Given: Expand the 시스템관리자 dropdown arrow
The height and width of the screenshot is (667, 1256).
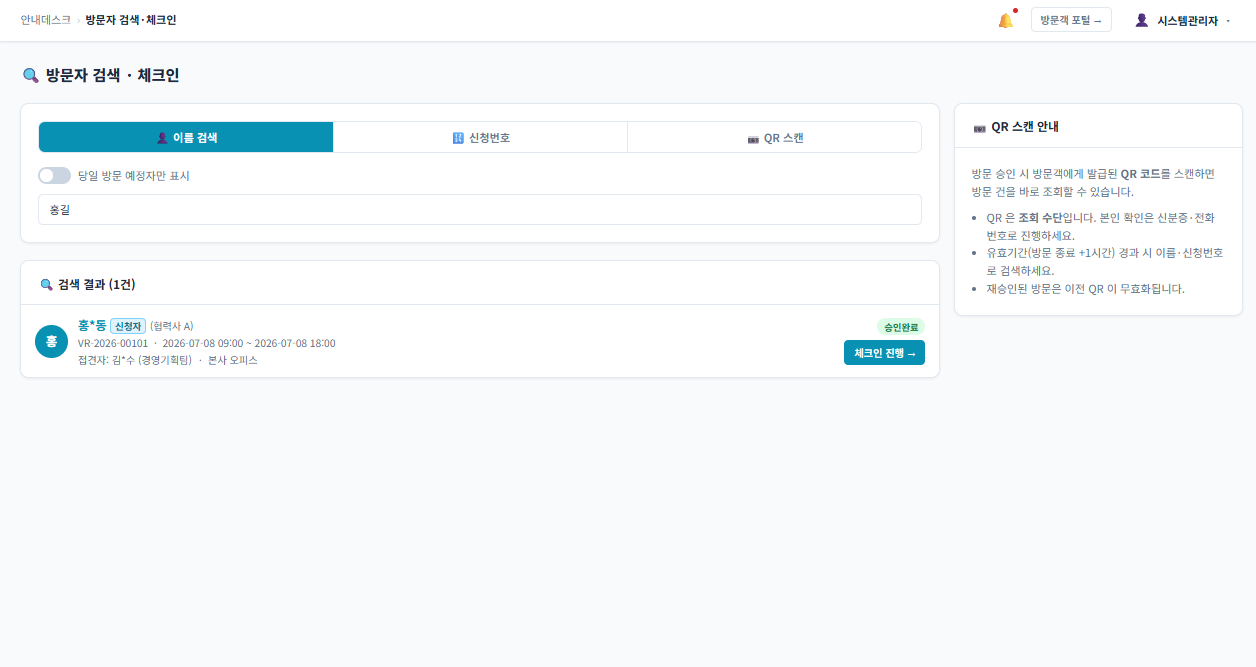Looking at the screenshot, I should (1228, 20).
